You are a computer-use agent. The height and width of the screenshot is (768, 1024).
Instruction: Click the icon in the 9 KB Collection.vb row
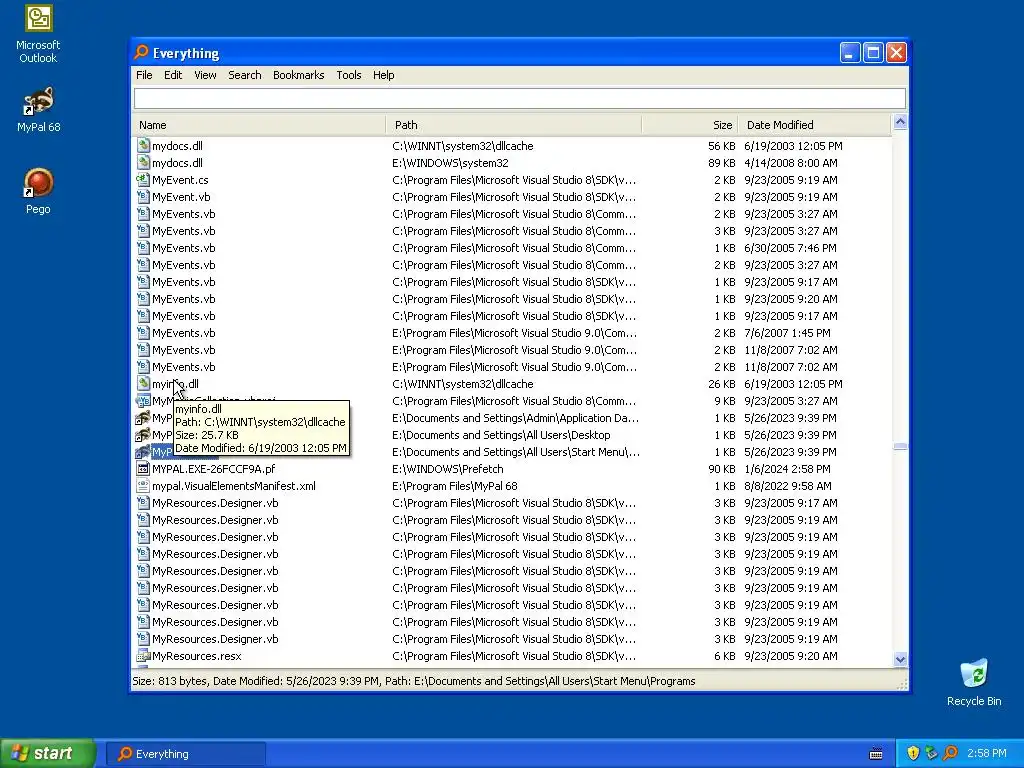pos(143,401)
